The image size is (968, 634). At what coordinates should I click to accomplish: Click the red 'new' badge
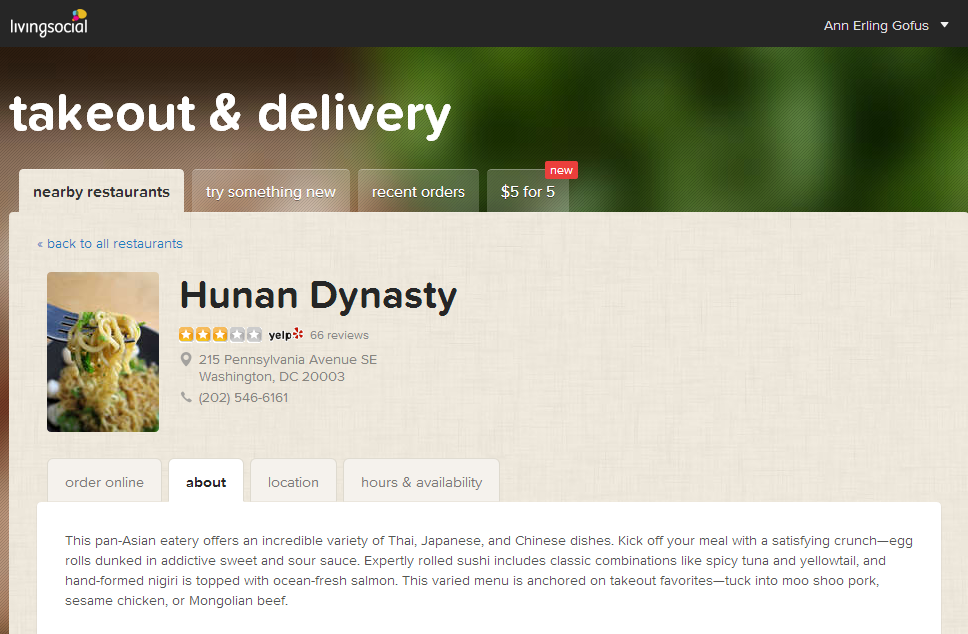(561, 170)
